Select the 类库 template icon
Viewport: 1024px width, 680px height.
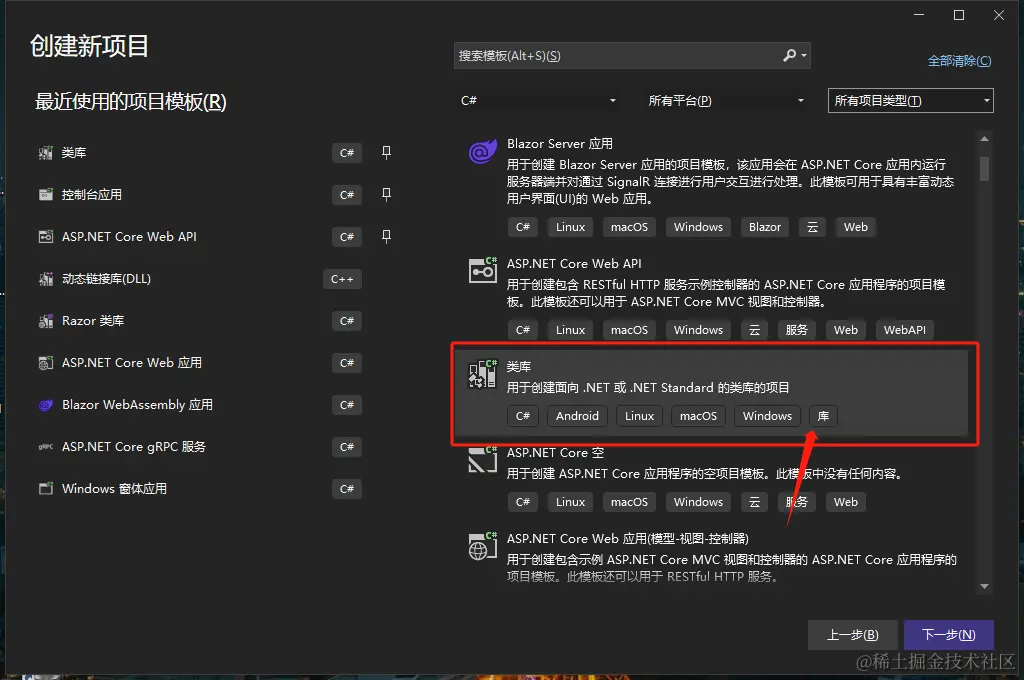coord(482,373)
